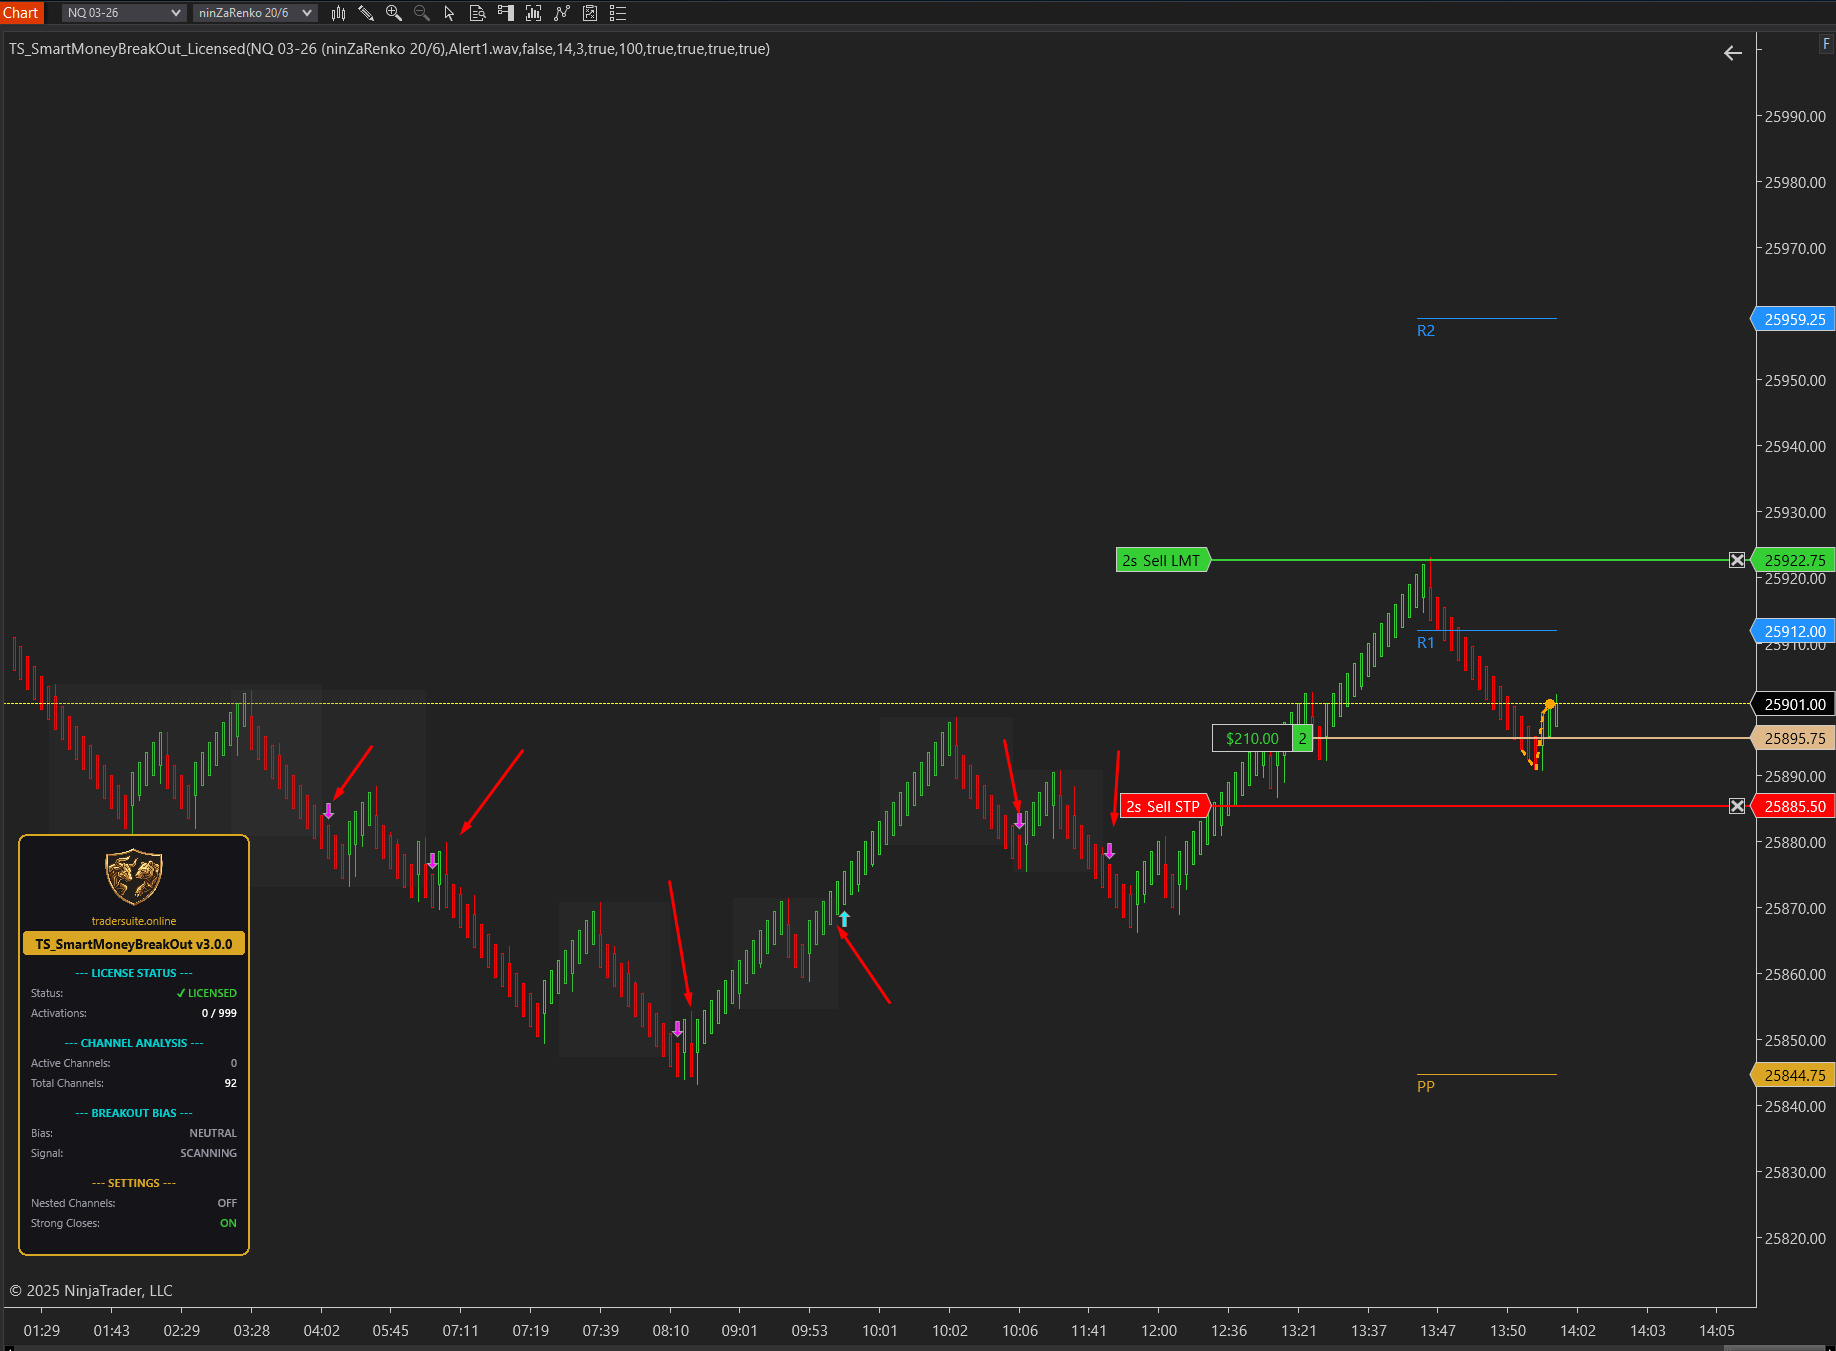Open the data box document icon
This screenshot has width=1836, height=1351.
point(477,13)
